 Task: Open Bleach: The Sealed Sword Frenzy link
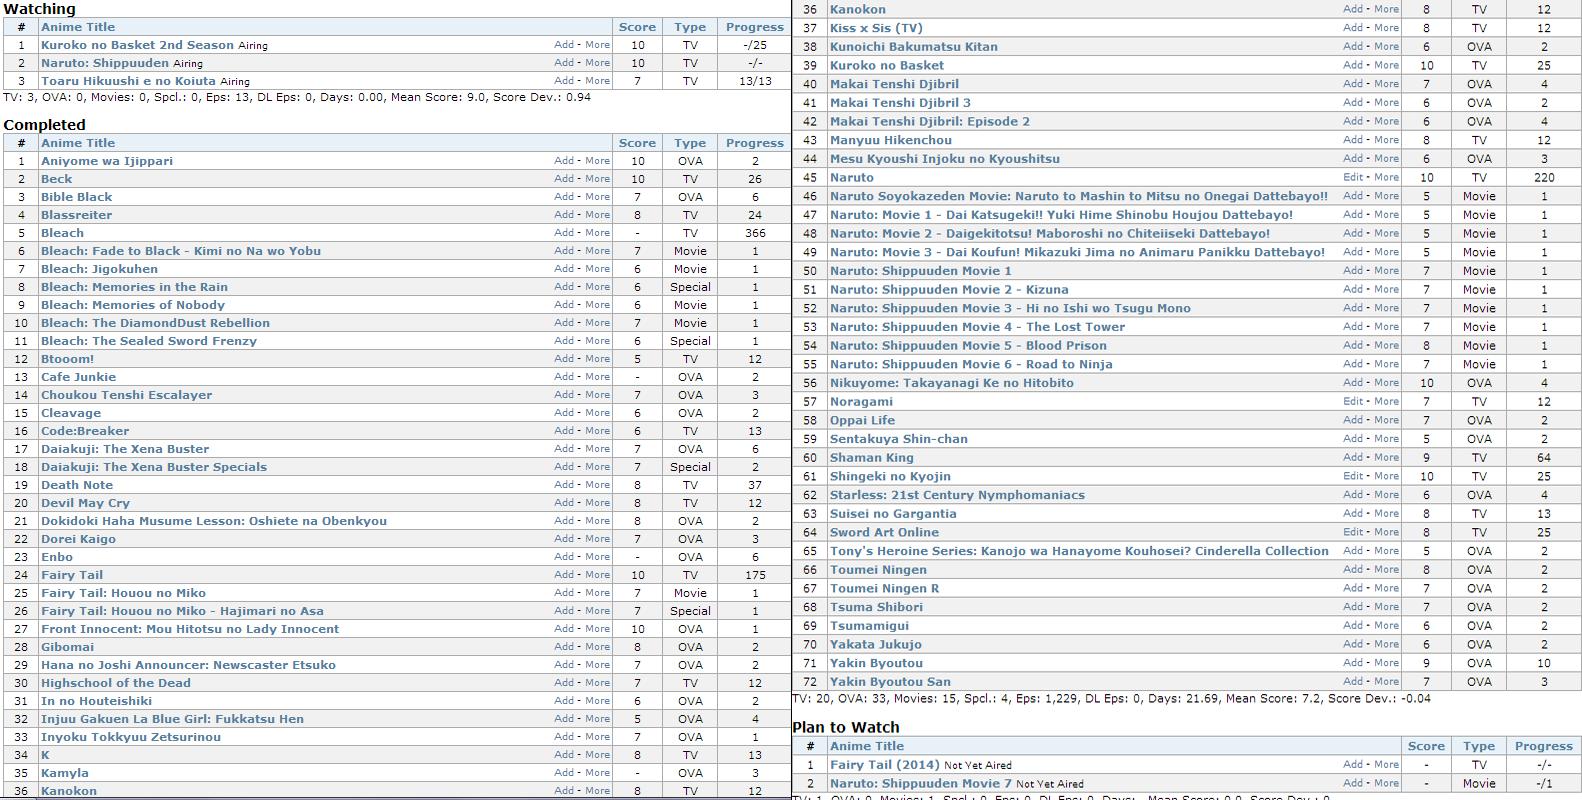point(149,341)
